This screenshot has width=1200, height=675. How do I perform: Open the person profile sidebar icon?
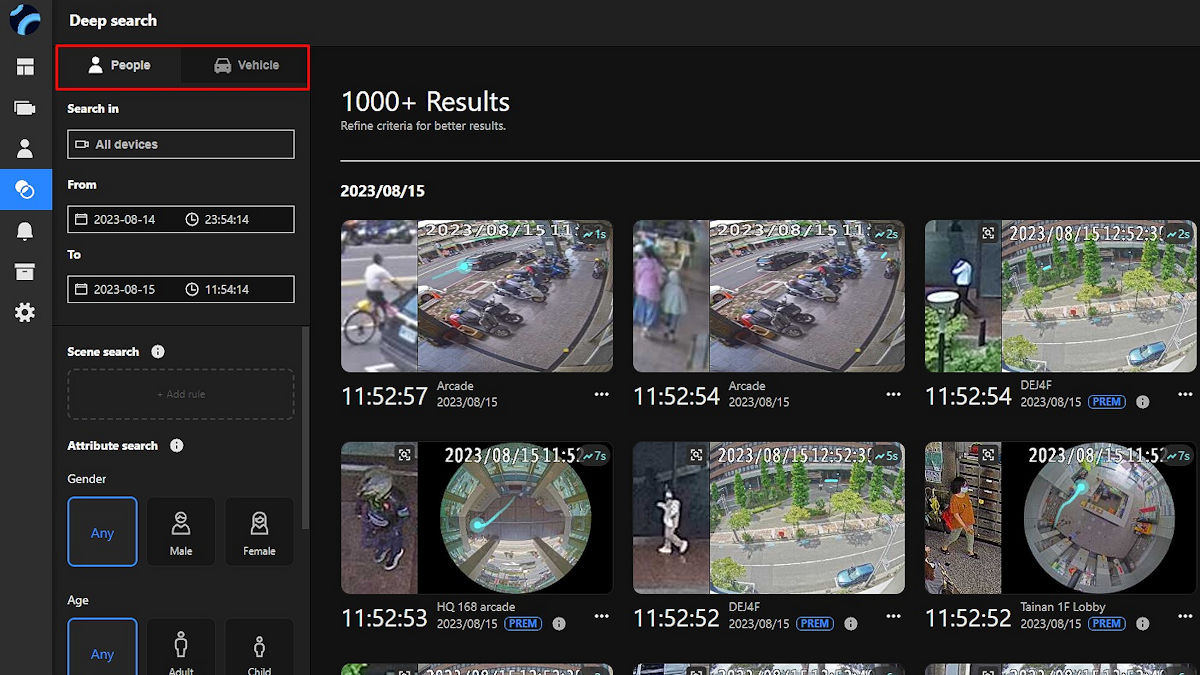[x=25, y=149]
